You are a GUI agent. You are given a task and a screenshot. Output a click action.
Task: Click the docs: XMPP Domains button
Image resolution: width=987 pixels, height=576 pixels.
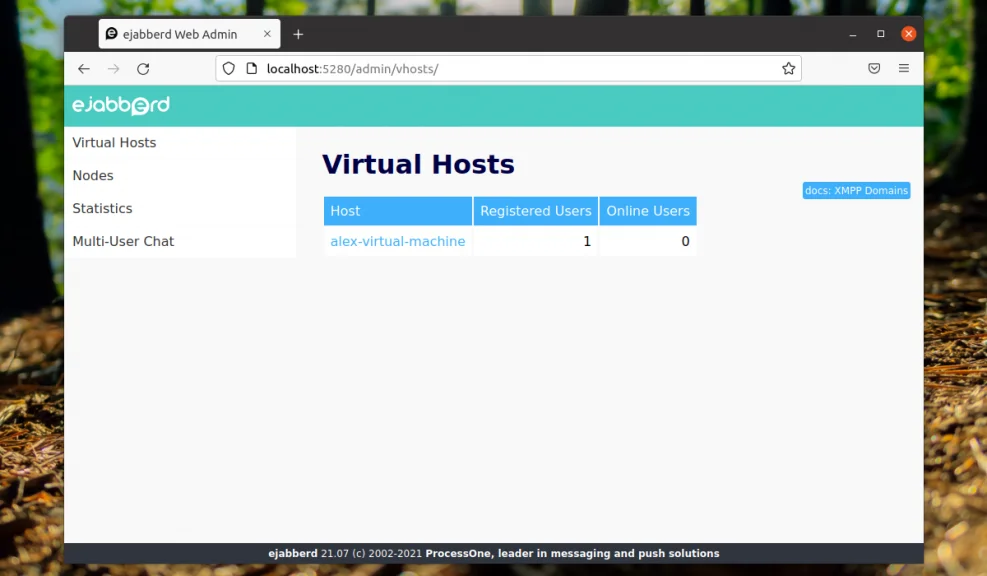click(856, 191)
